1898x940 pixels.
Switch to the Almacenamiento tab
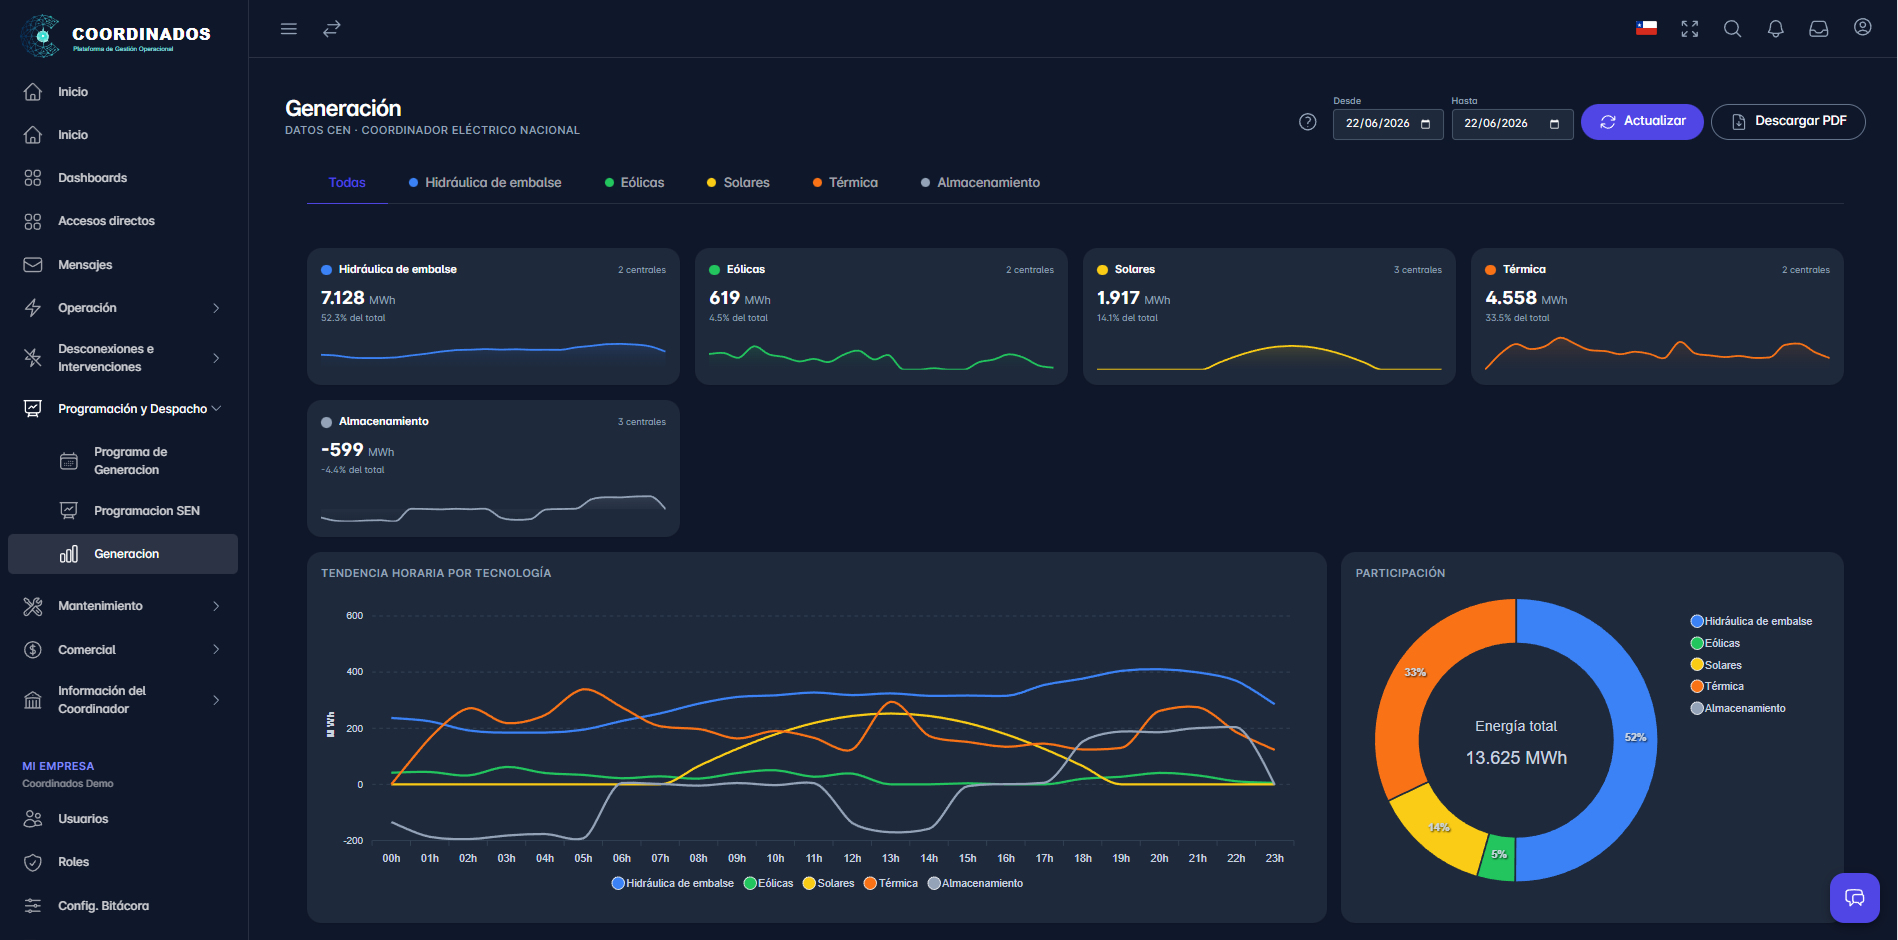[980, 183]
